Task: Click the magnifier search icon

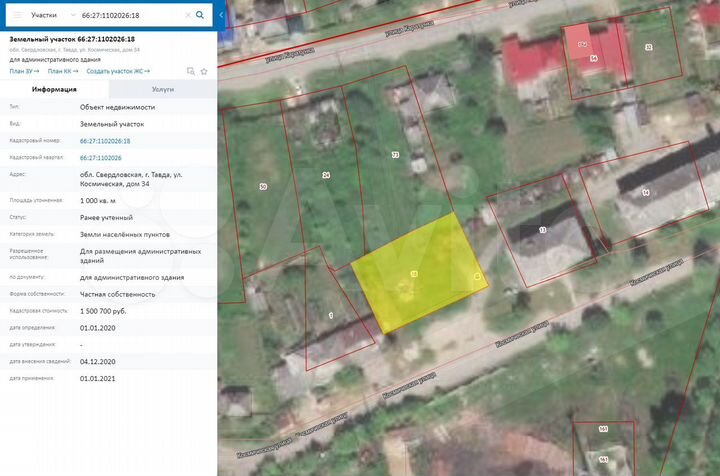Action: [x=200, y=16]
